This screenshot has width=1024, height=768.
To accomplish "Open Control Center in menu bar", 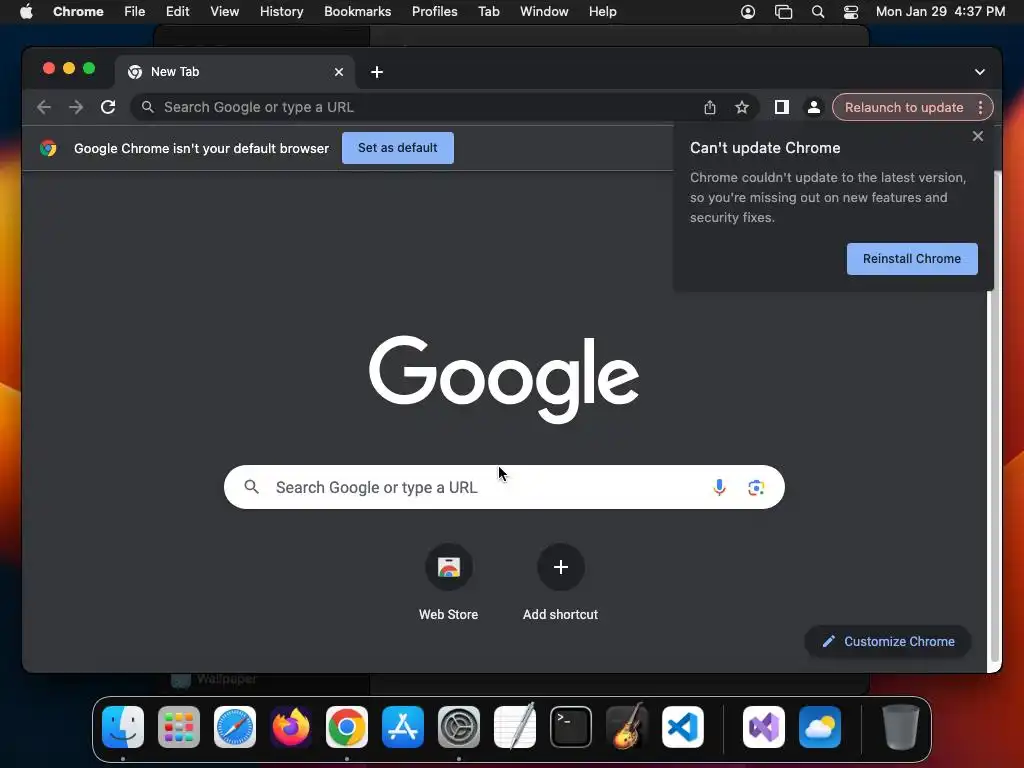I will click(851, 12).
